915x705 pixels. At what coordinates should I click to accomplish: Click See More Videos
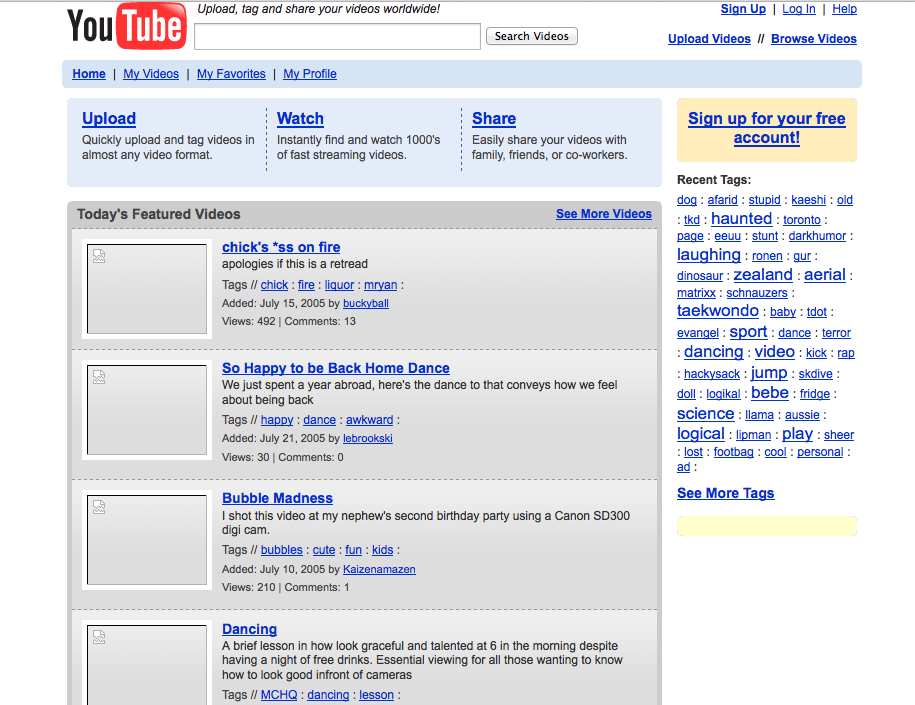(x=603, y=213)
